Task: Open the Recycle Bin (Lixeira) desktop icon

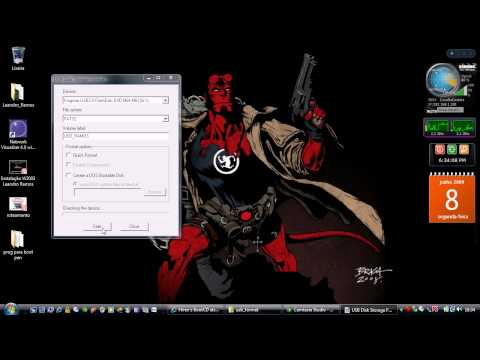Action: pos(18,59)
